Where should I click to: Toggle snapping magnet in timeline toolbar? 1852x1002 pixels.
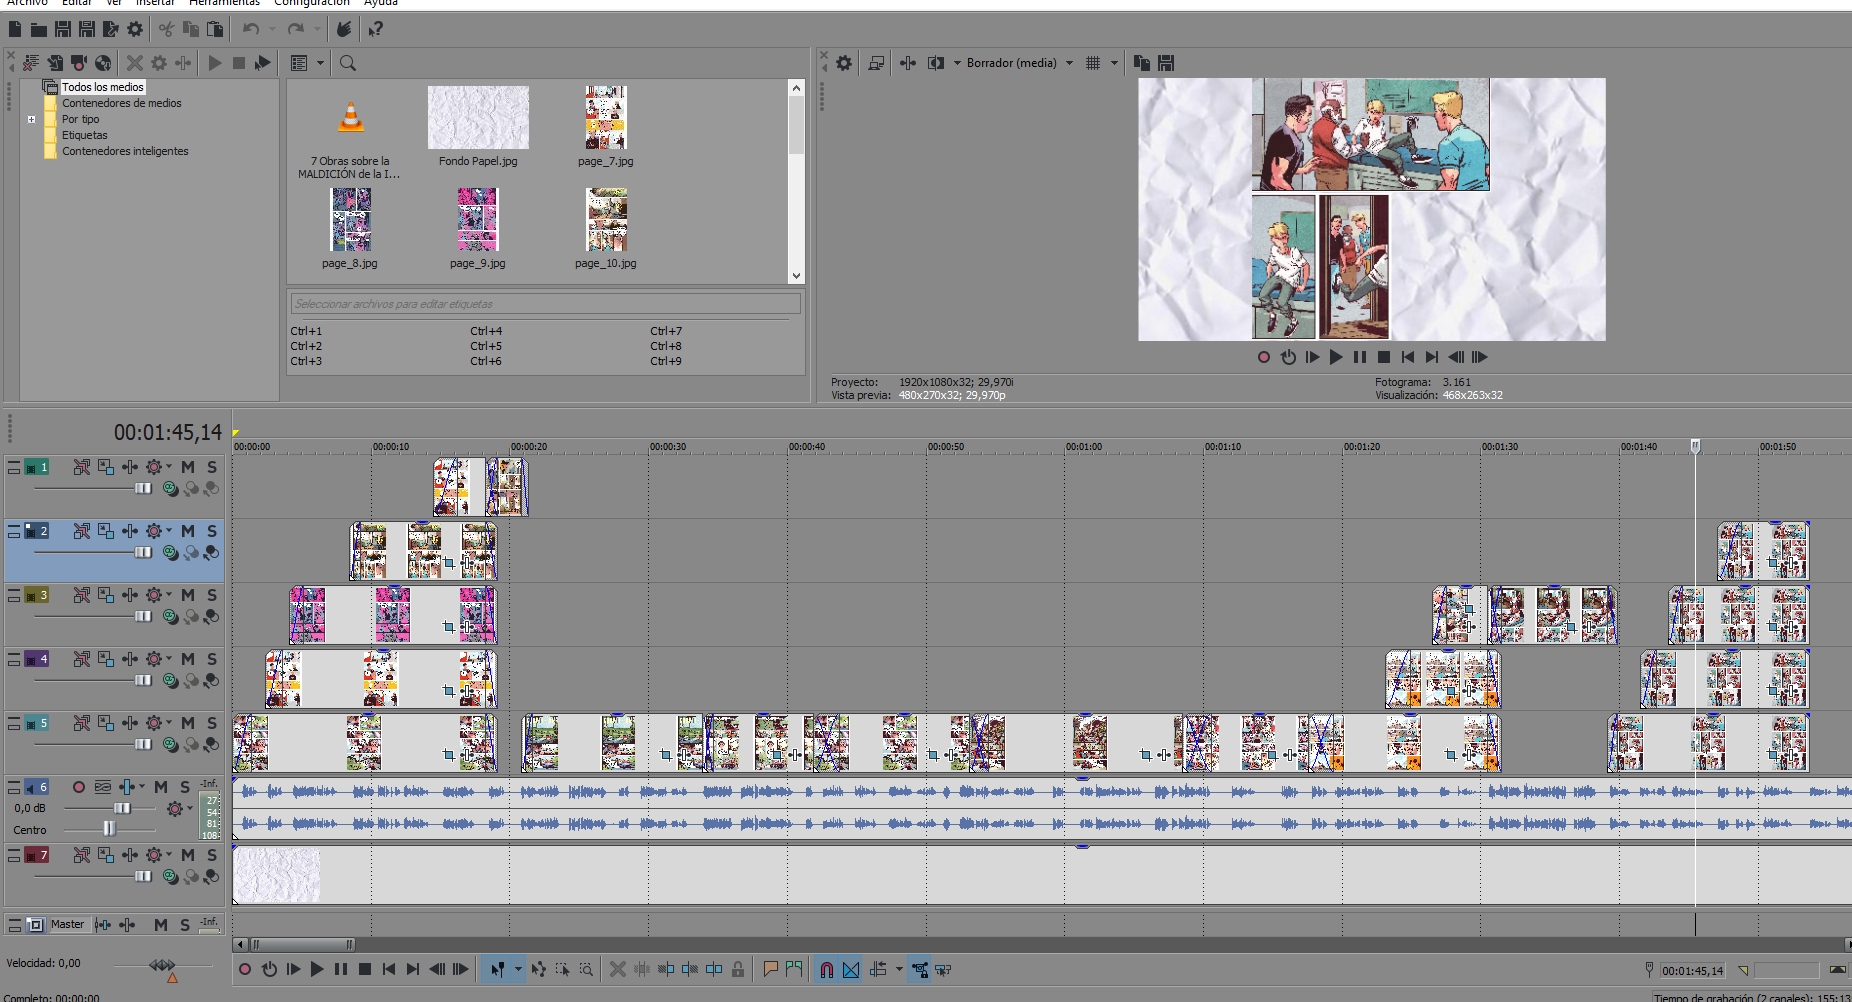point(826,969)
